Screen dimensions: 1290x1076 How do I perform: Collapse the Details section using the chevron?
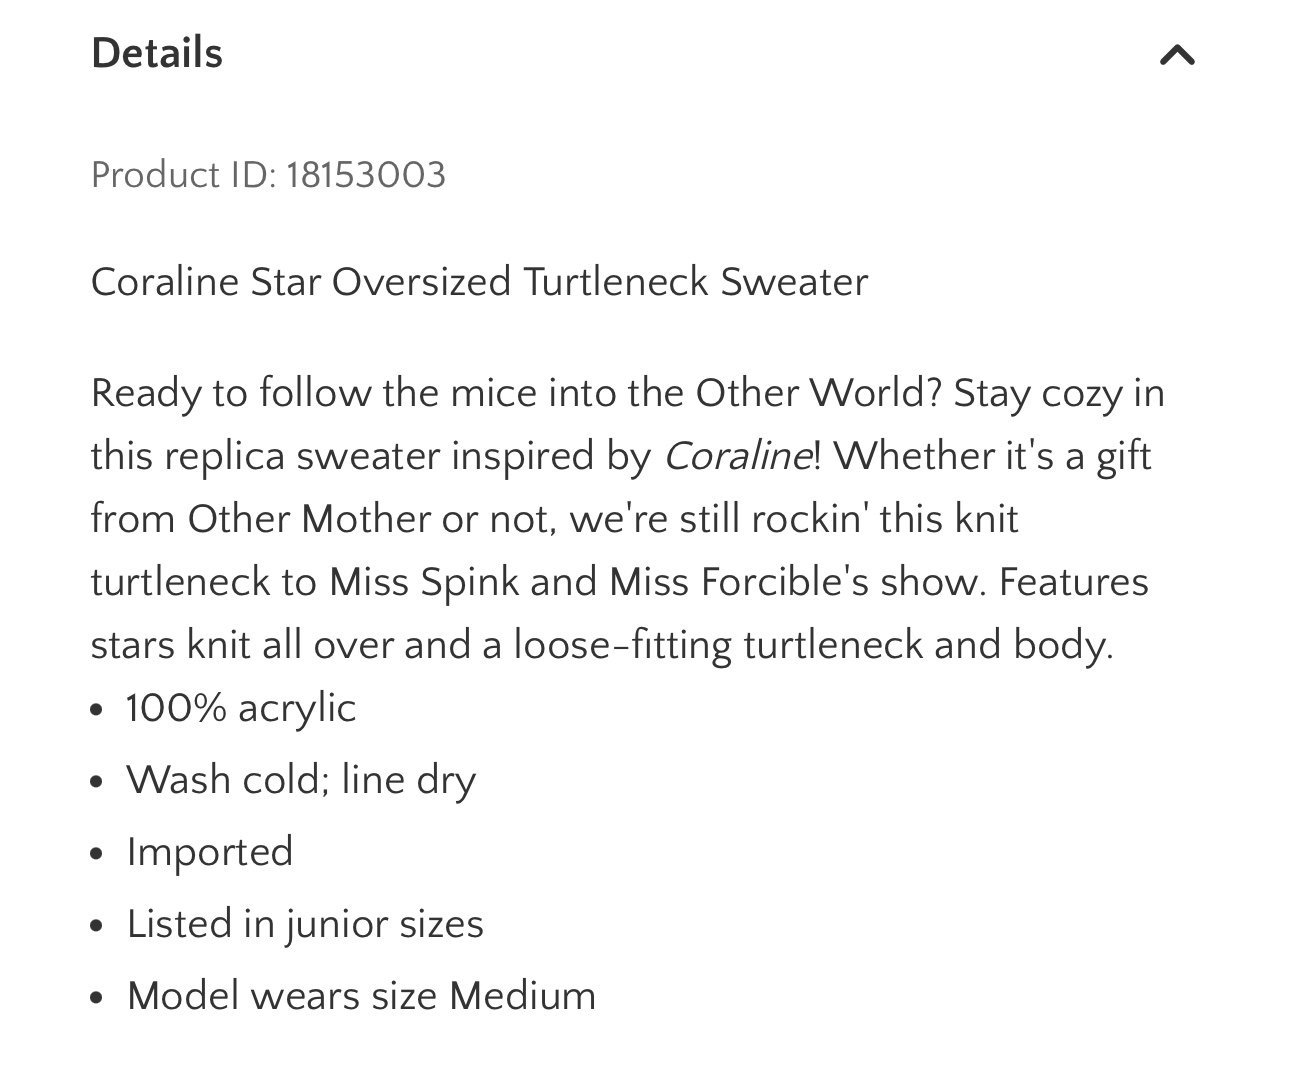1177,55
